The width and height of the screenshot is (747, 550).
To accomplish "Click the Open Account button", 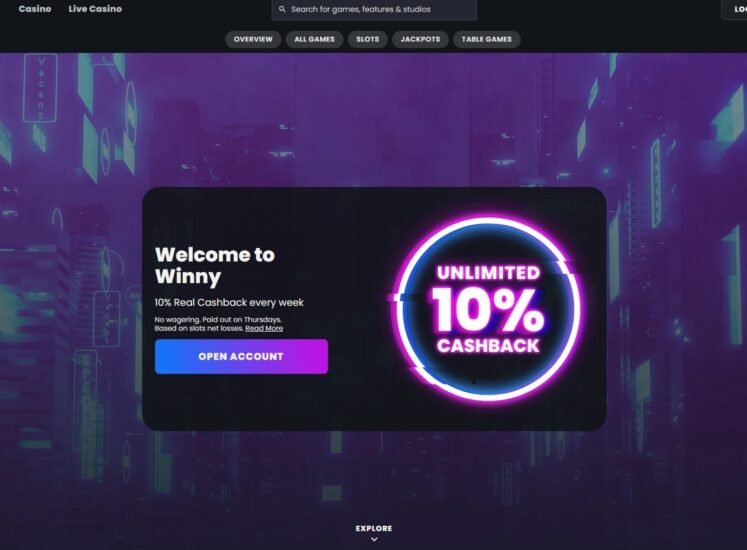I will [x=241, y=356].
